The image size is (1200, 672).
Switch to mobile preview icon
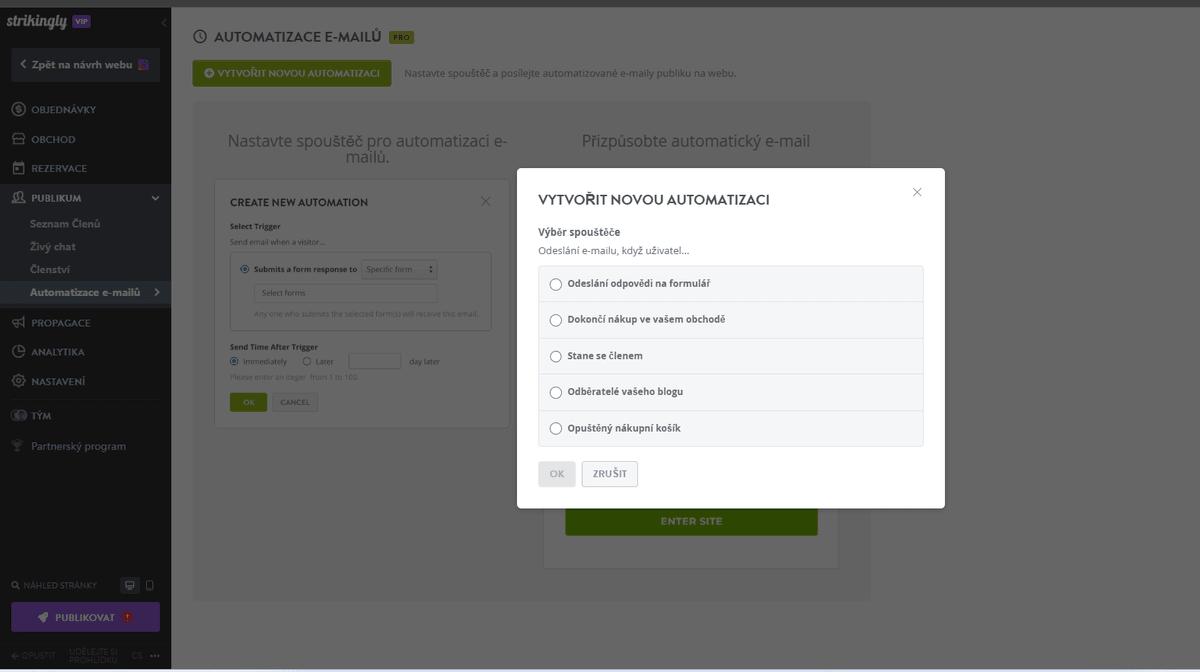pos(150,585)
